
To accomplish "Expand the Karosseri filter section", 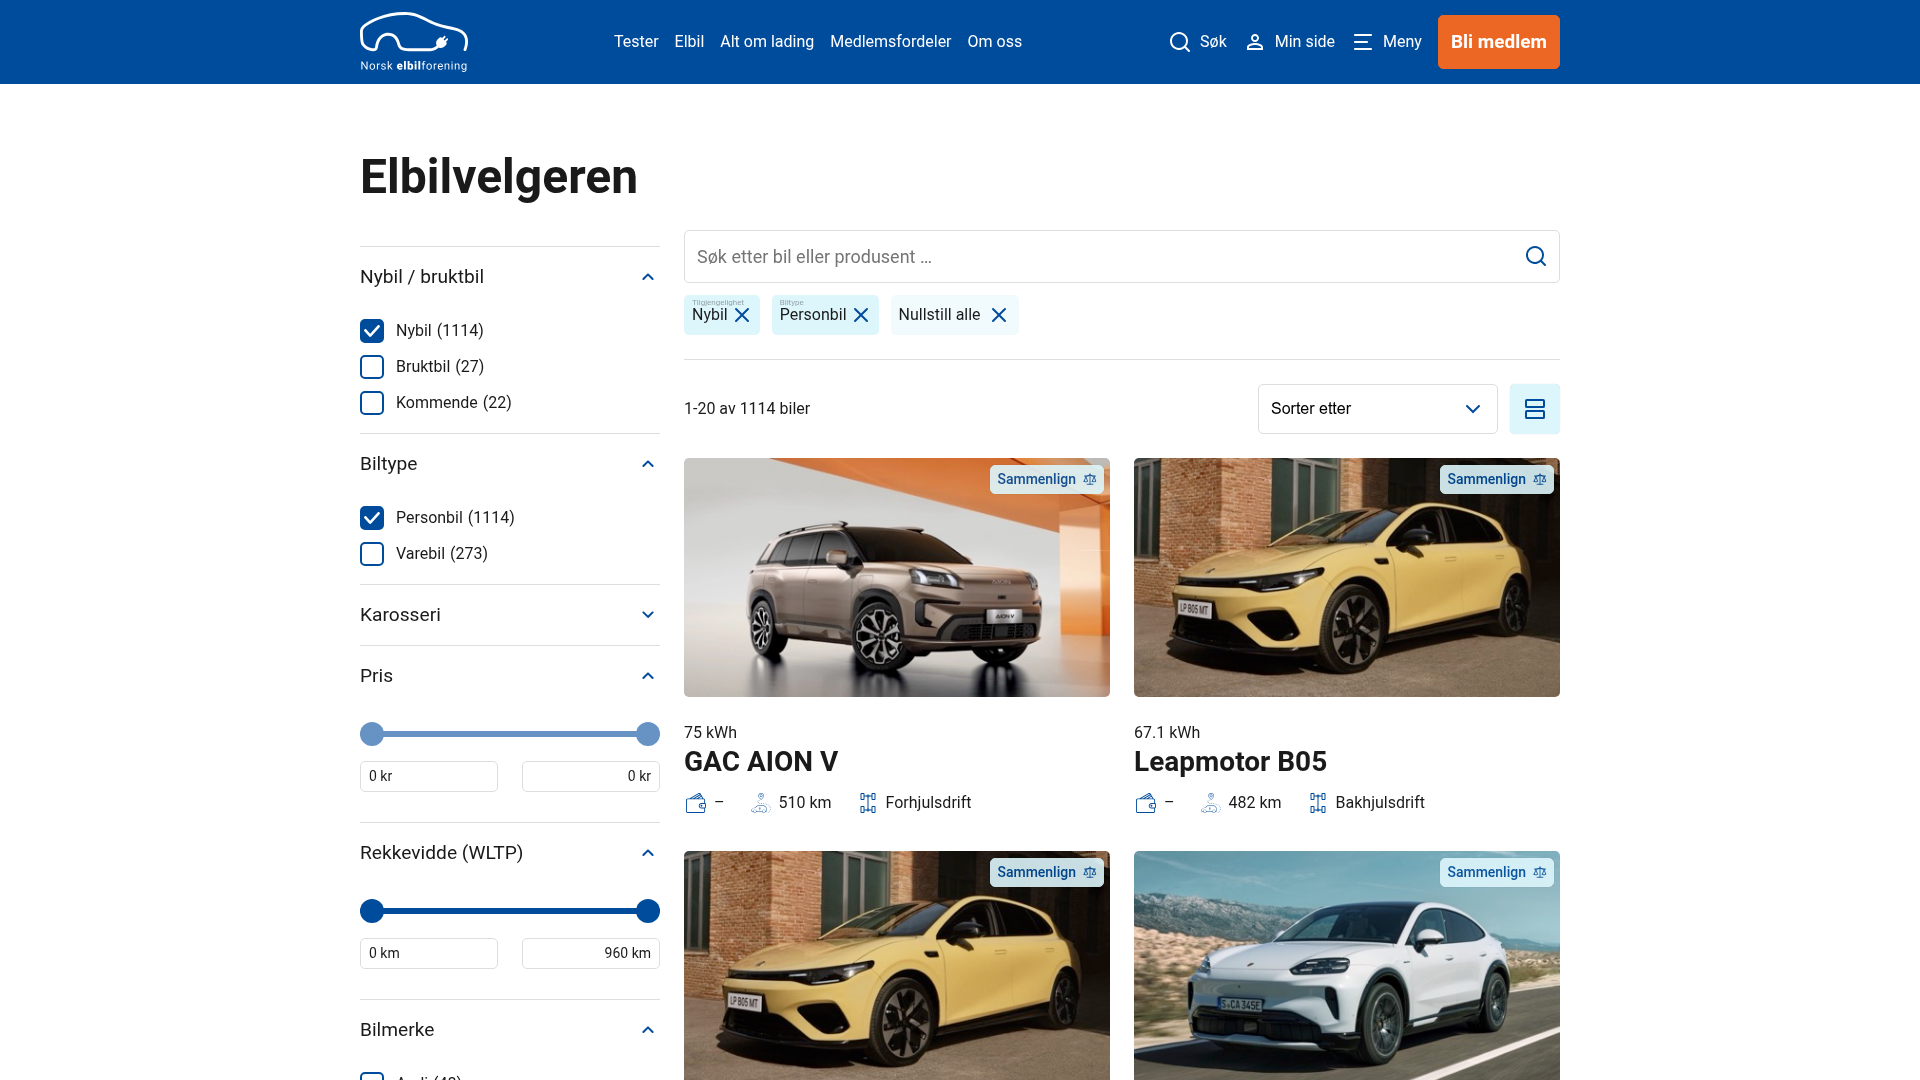I will tap(509, 615).
